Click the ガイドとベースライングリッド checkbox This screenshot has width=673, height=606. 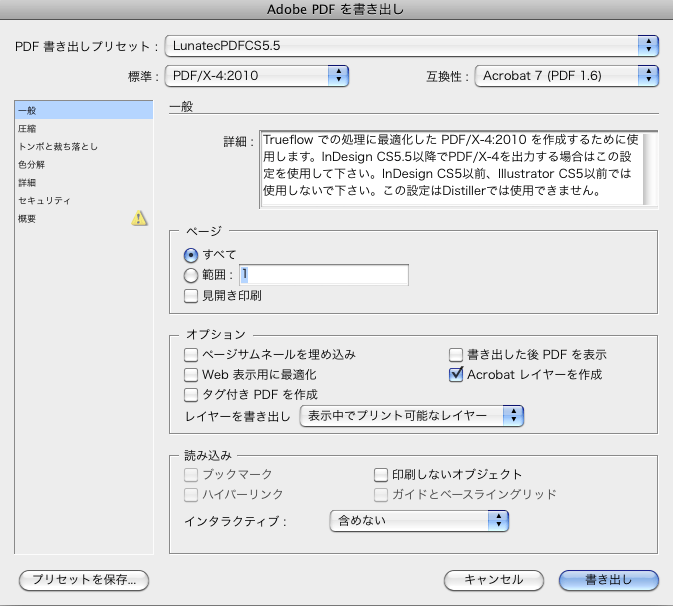[381, 494]
